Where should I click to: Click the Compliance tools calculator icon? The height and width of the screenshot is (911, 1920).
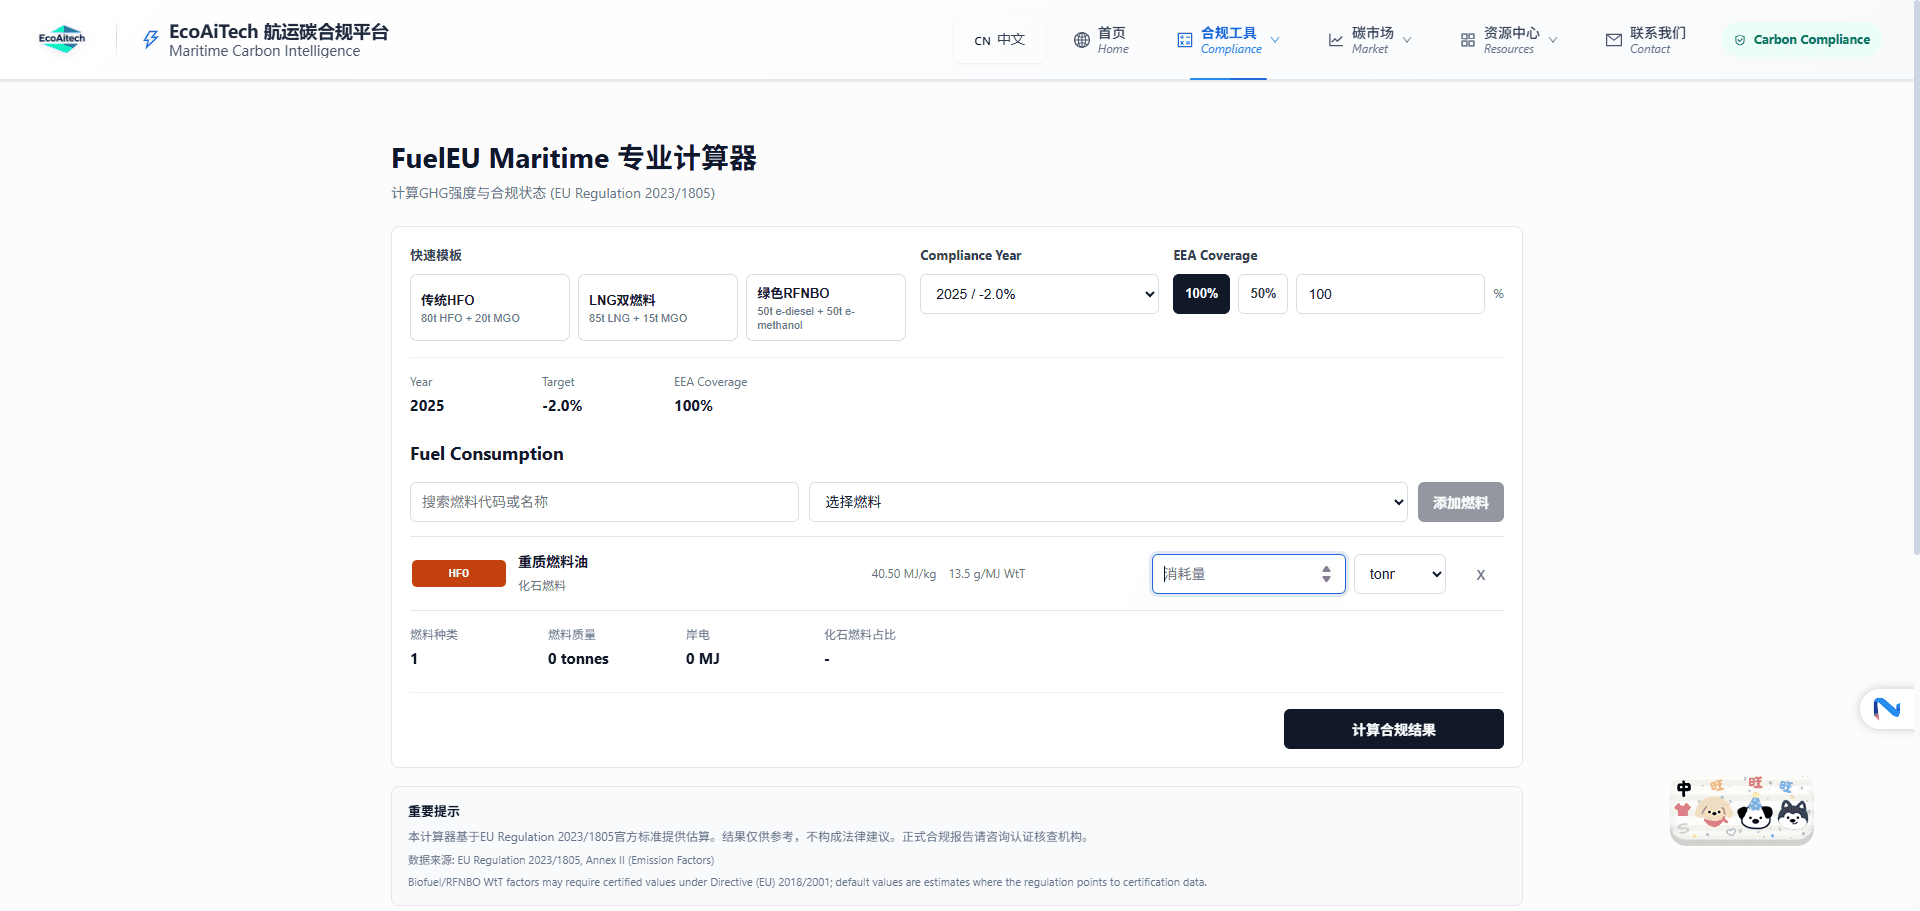pyautogui.click(x=1185, y=40)
